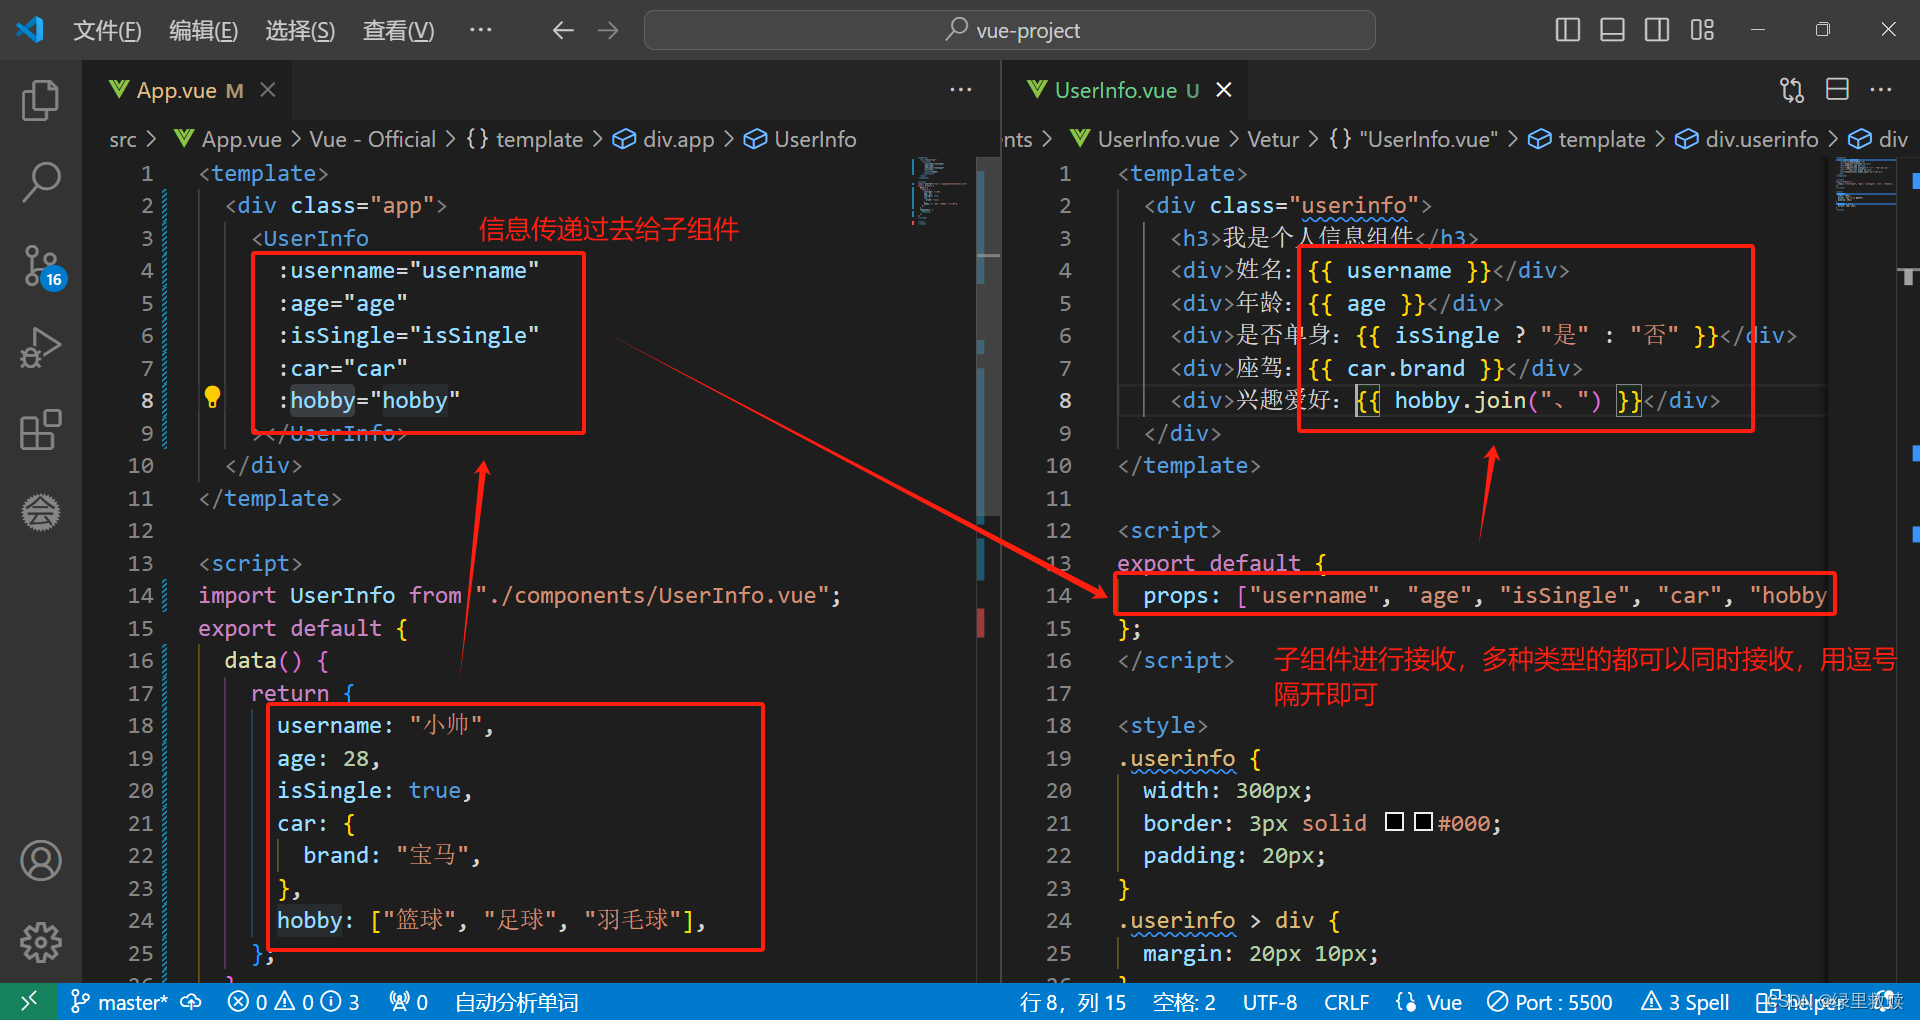Open the template breadcrumb in App.vue
1920x1020 pixels.
(538, 139)
